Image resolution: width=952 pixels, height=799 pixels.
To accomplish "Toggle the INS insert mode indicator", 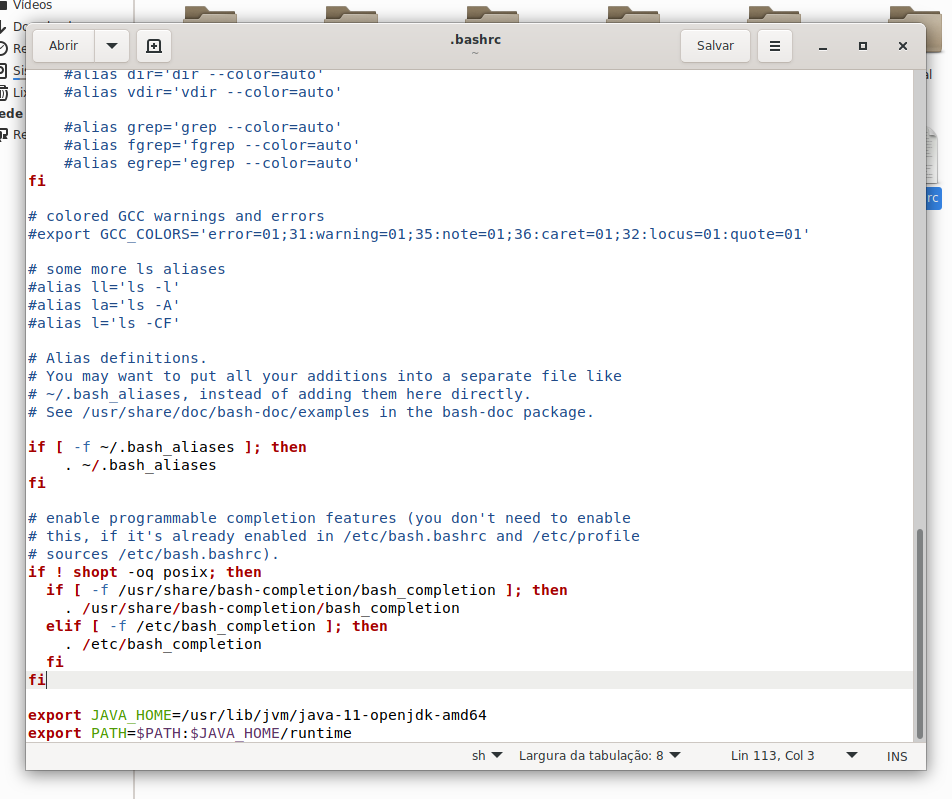I will [x=897, y=756].
